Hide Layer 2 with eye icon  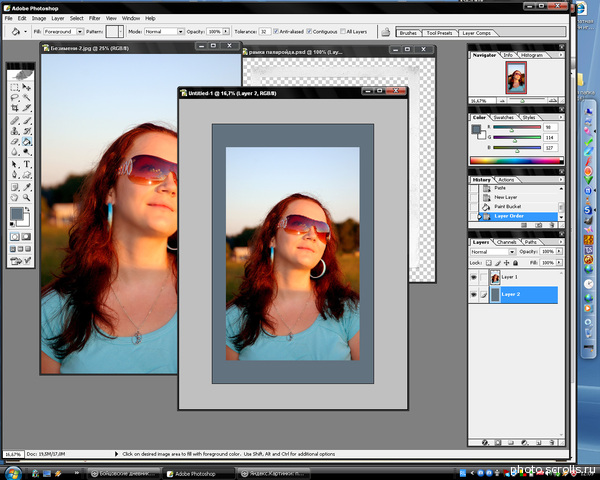[474, 294]
